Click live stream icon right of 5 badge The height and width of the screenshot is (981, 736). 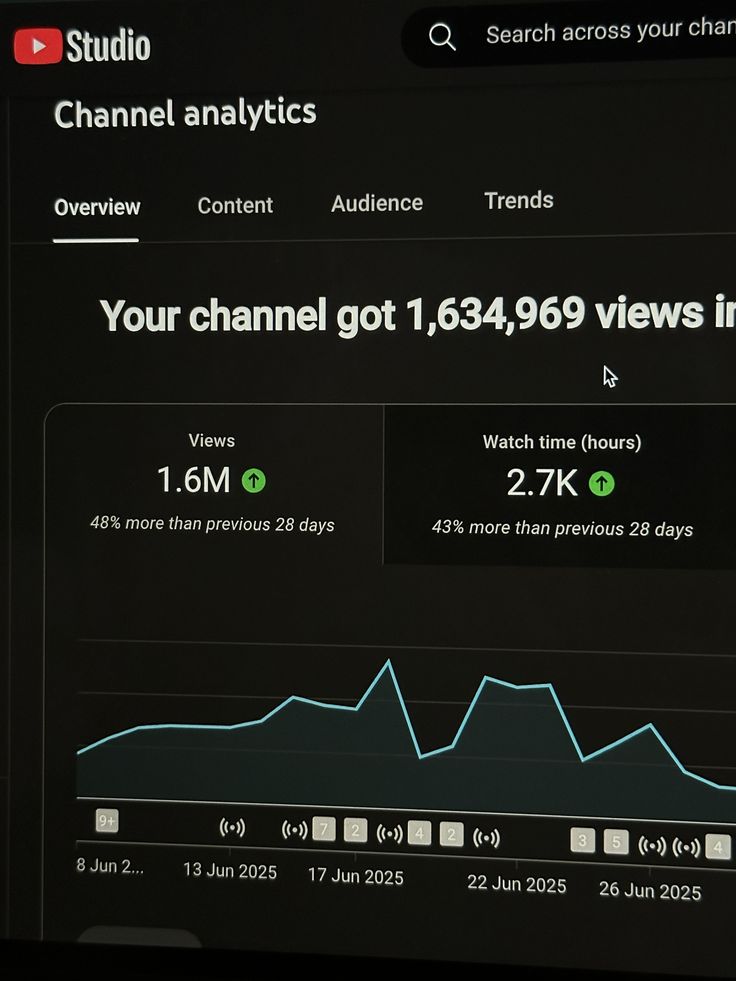coord(652,845)
